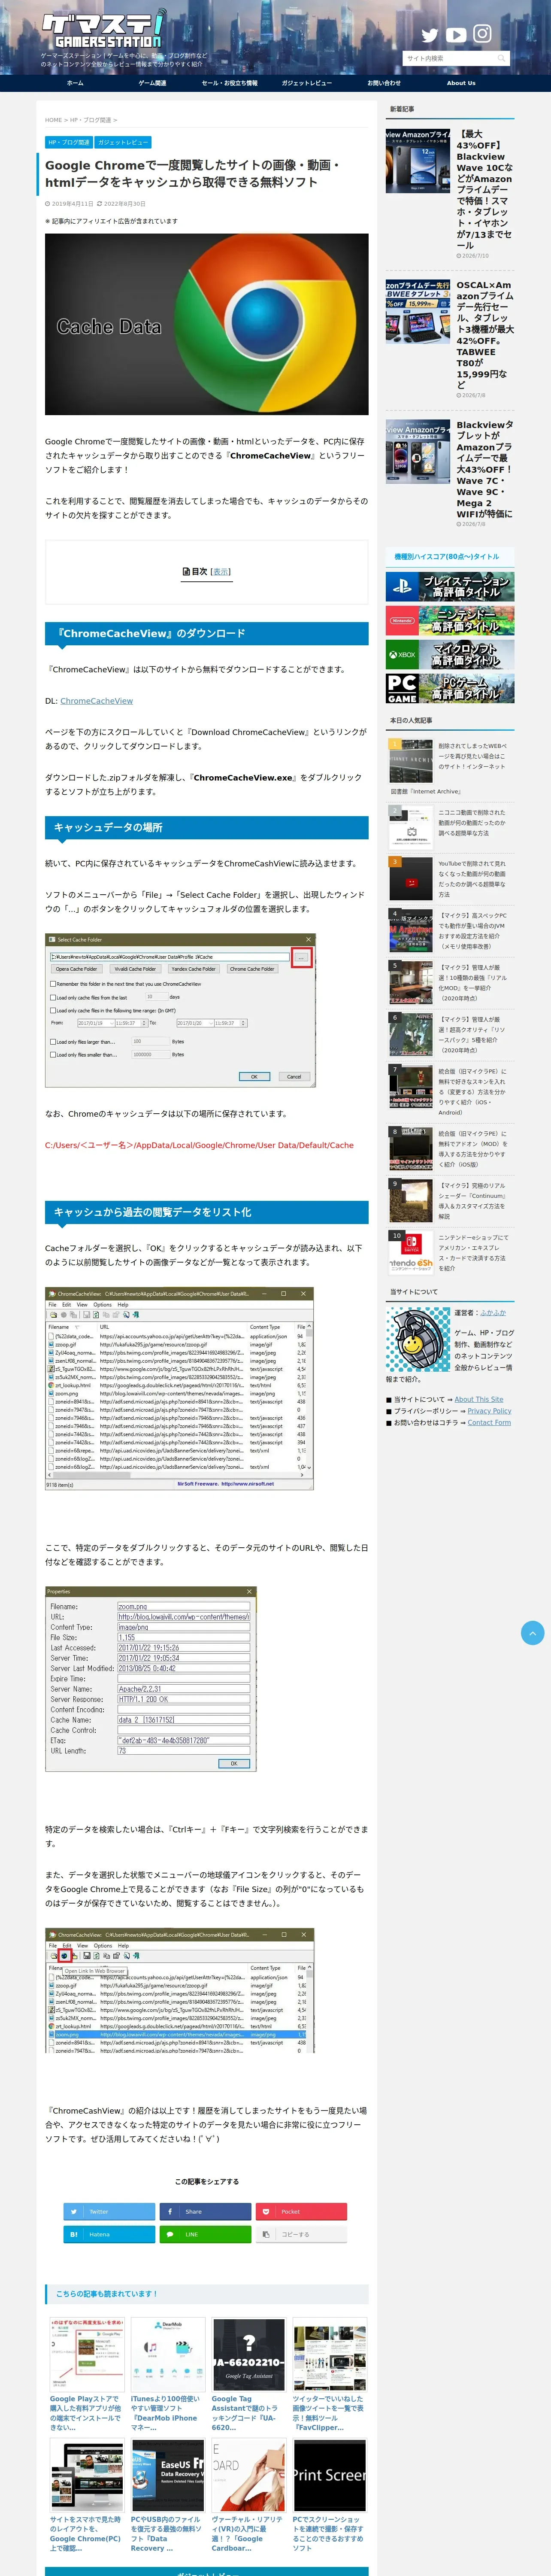
Task: Open the ゲーム関連 navigation menu item
Action: tap(152, 83)
